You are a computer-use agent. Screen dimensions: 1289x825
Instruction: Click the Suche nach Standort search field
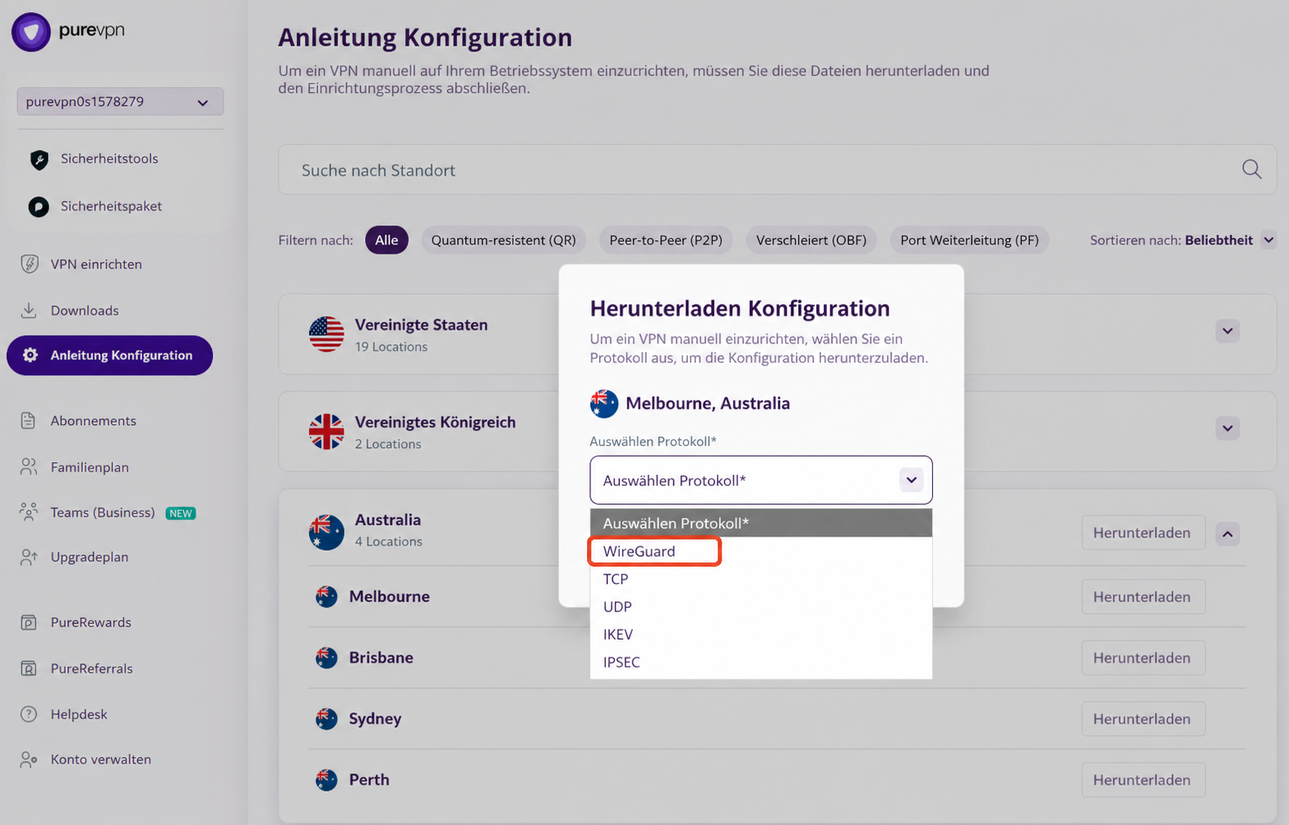coord(777,170)
